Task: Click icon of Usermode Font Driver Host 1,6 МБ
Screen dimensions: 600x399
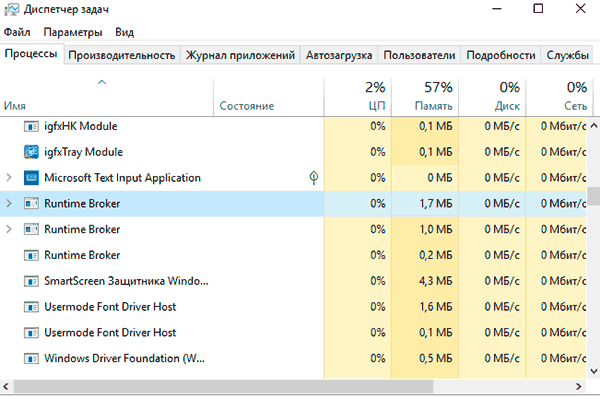Action: (31, 307)
